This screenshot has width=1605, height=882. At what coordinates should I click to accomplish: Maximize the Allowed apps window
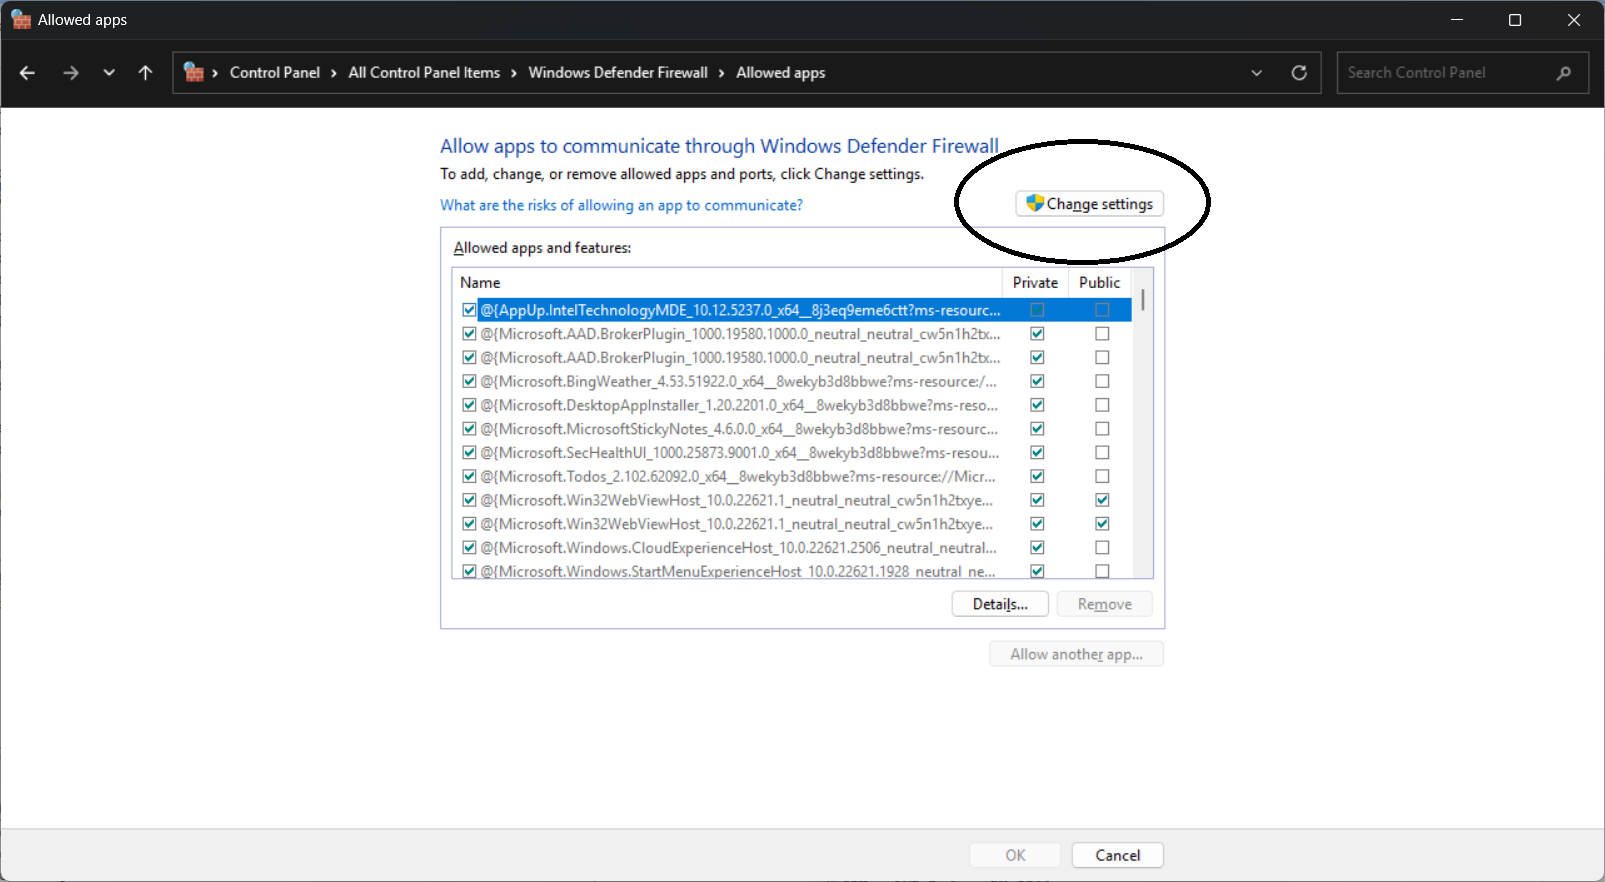[x=1515, y=20]
